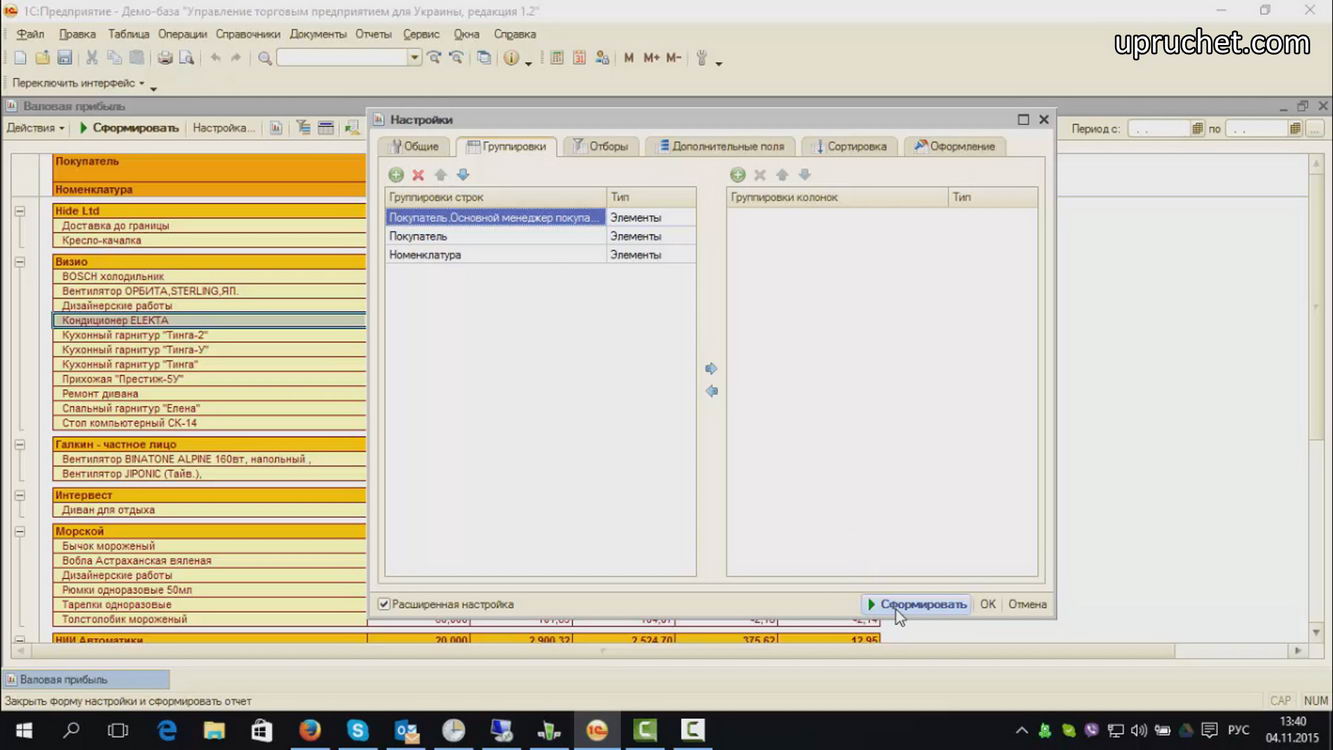Click the group tree icon in report toolbar
Image resolution: width=1333 pixels, height=750 pixels.
[x=303, y=128]
